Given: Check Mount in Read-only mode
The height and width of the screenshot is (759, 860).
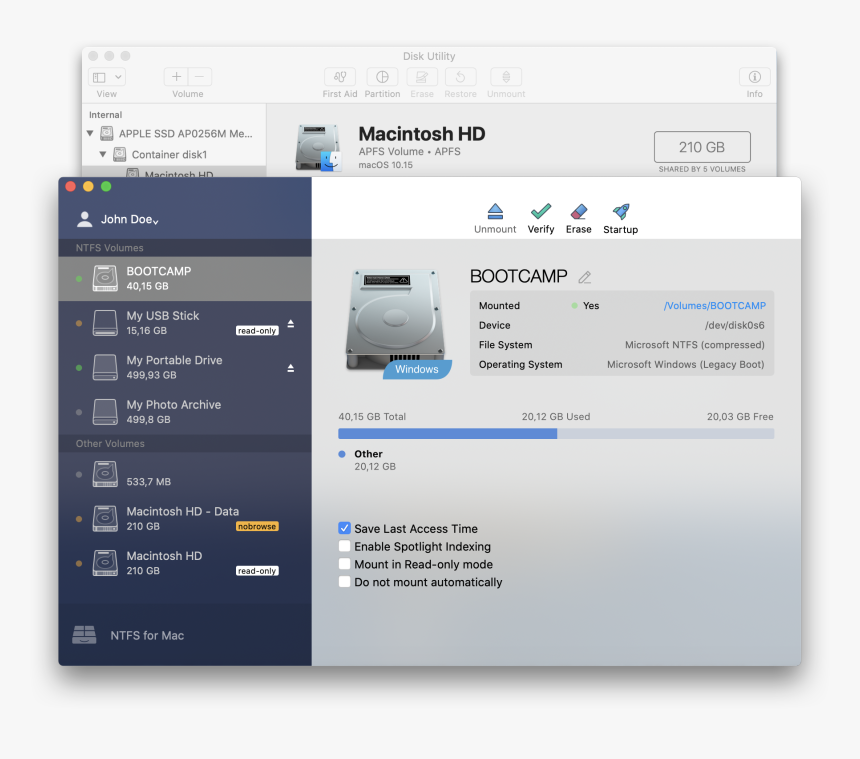Looking at the screenshot, I should click(x=344, y=564).
